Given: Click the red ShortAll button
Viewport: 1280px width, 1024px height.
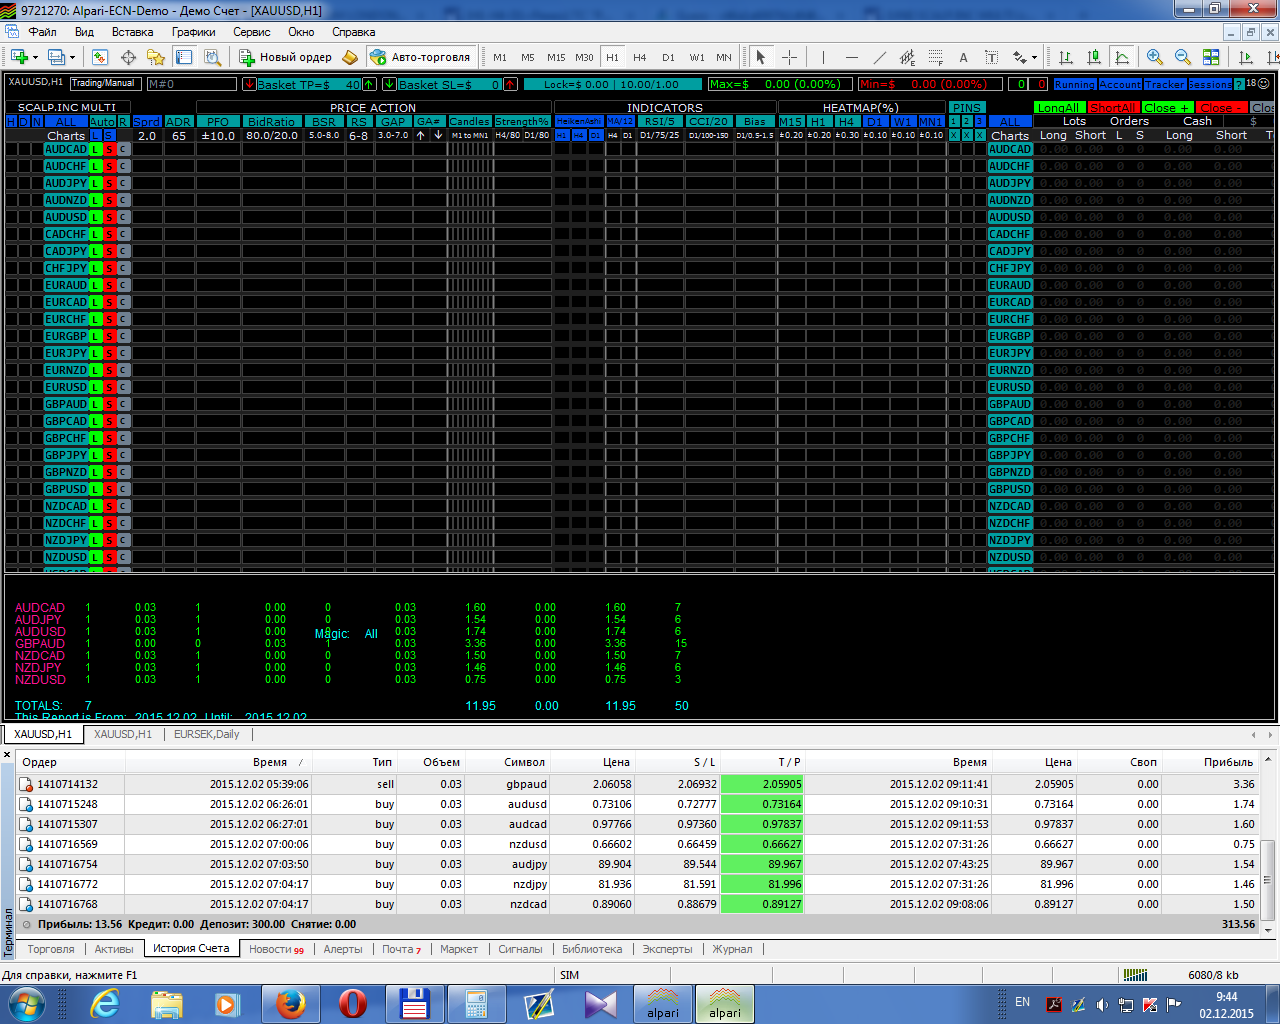Looking at the screenshot, I should [1113, 107].
